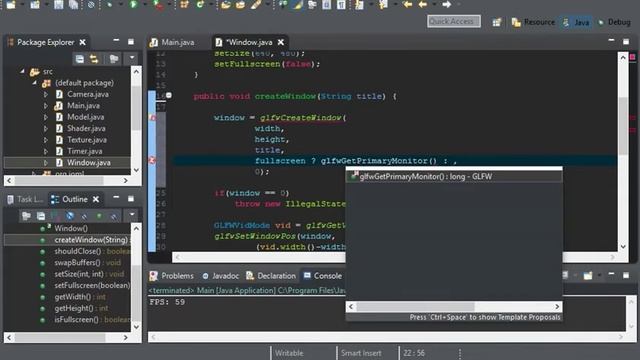Expand the Main.java tree node
This screenshot has width=640, height=360.
[x=46, y=106]
